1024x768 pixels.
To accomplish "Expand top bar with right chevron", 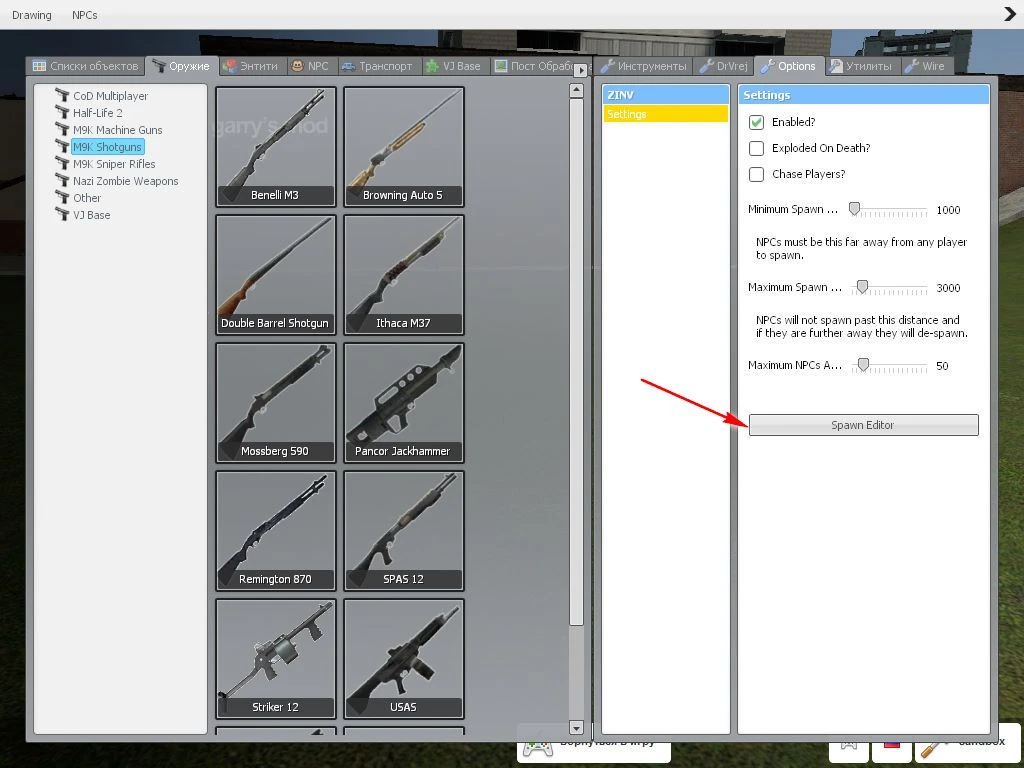I will pos(1010,14).
